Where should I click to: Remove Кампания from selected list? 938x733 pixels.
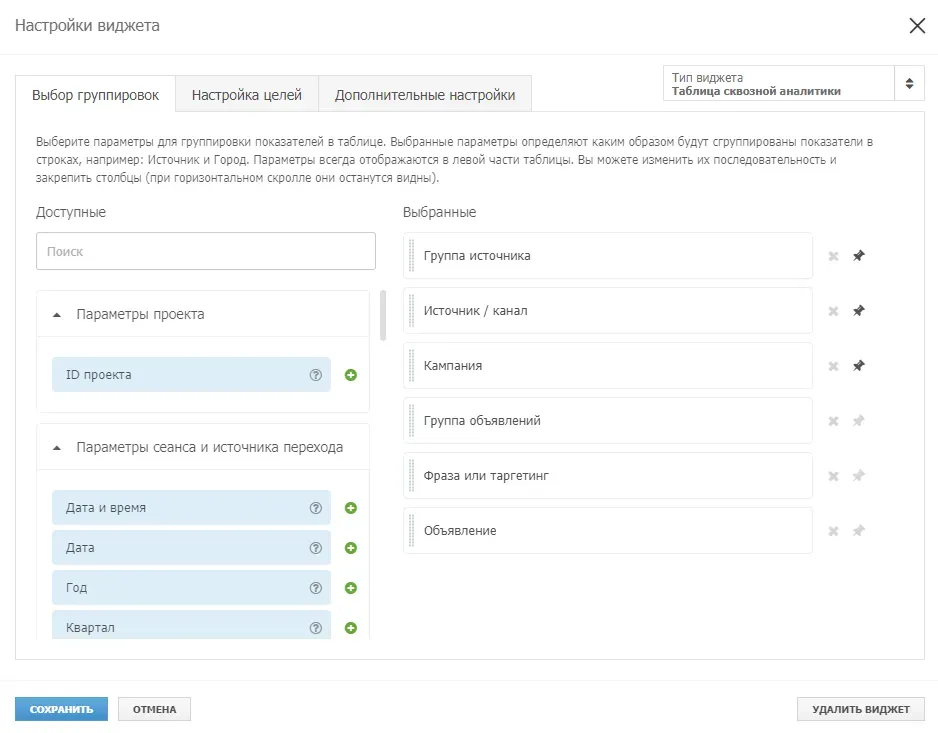pos(833,366)
